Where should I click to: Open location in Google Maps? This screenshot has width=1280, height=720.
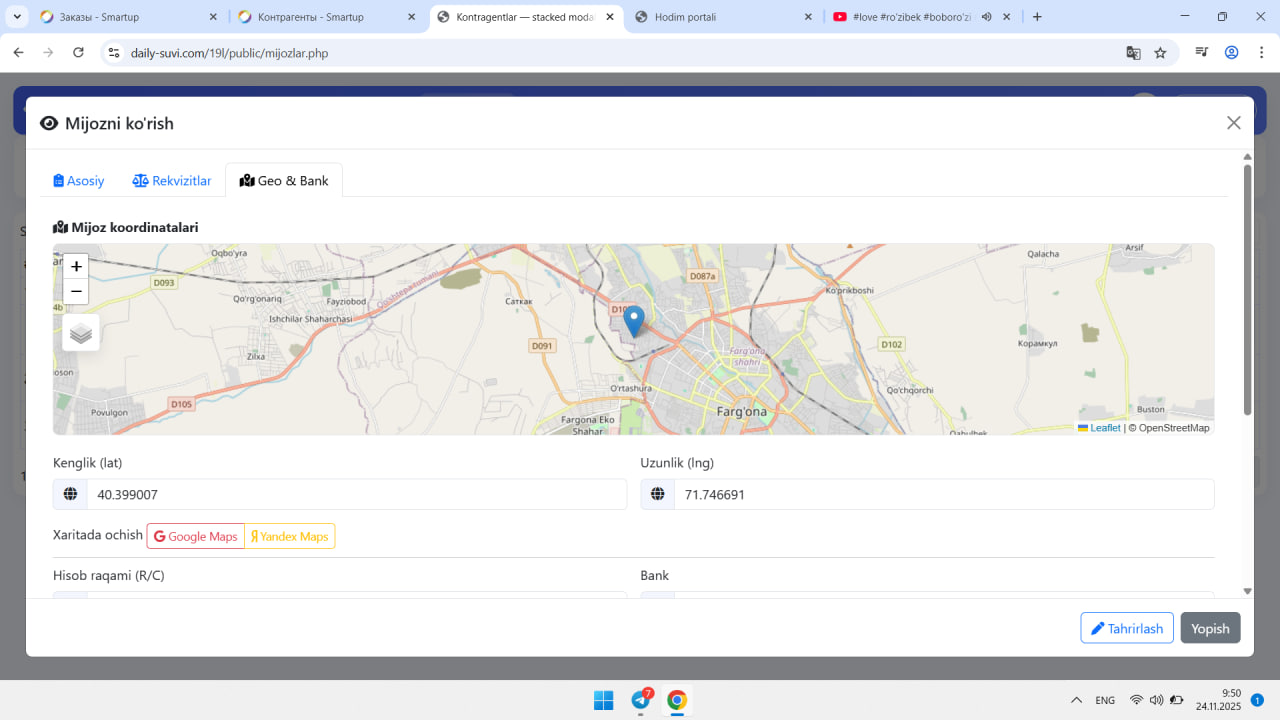196,537
